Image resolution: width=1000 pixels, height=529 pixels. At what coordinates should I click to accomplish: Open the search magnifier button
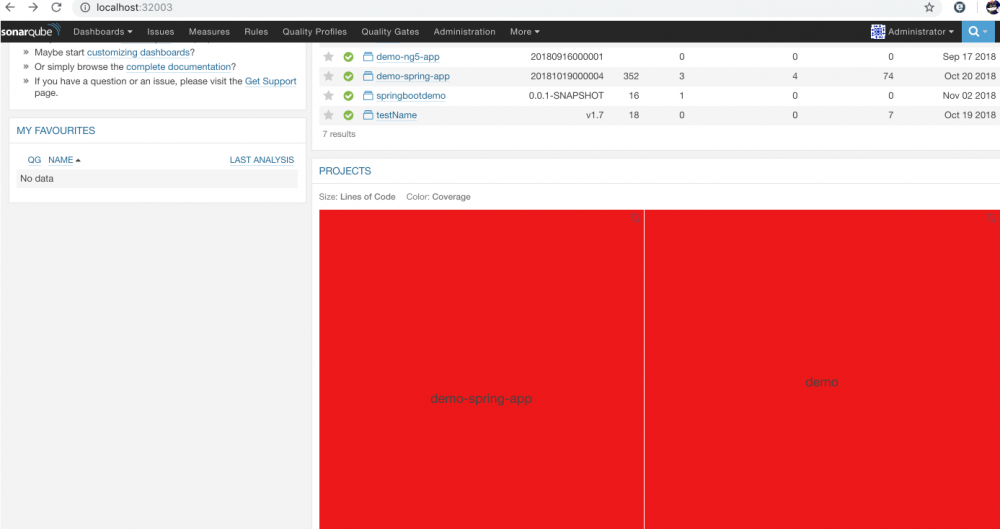979,31
